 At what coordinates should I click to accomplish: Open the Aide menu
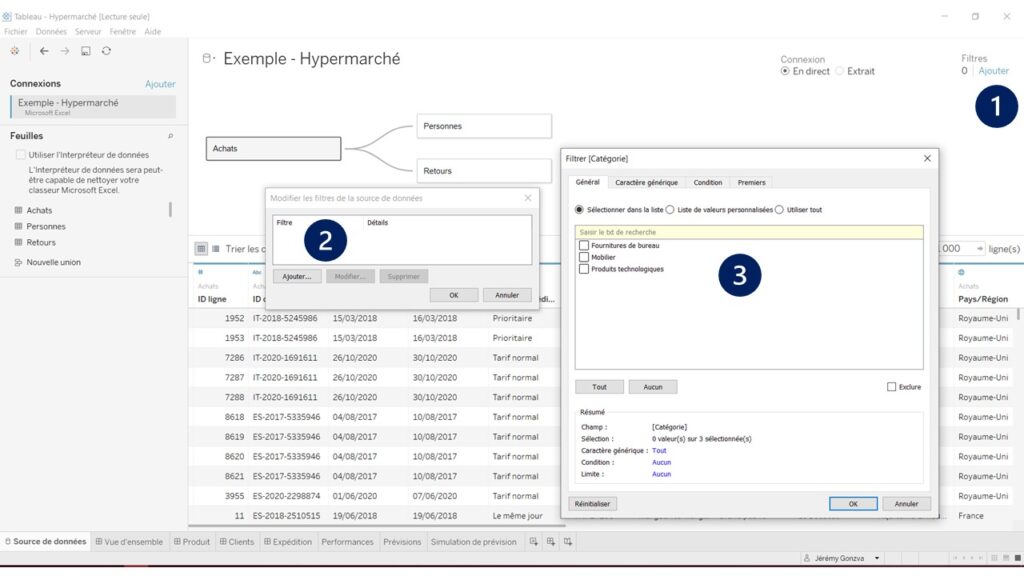coord(153,31)
